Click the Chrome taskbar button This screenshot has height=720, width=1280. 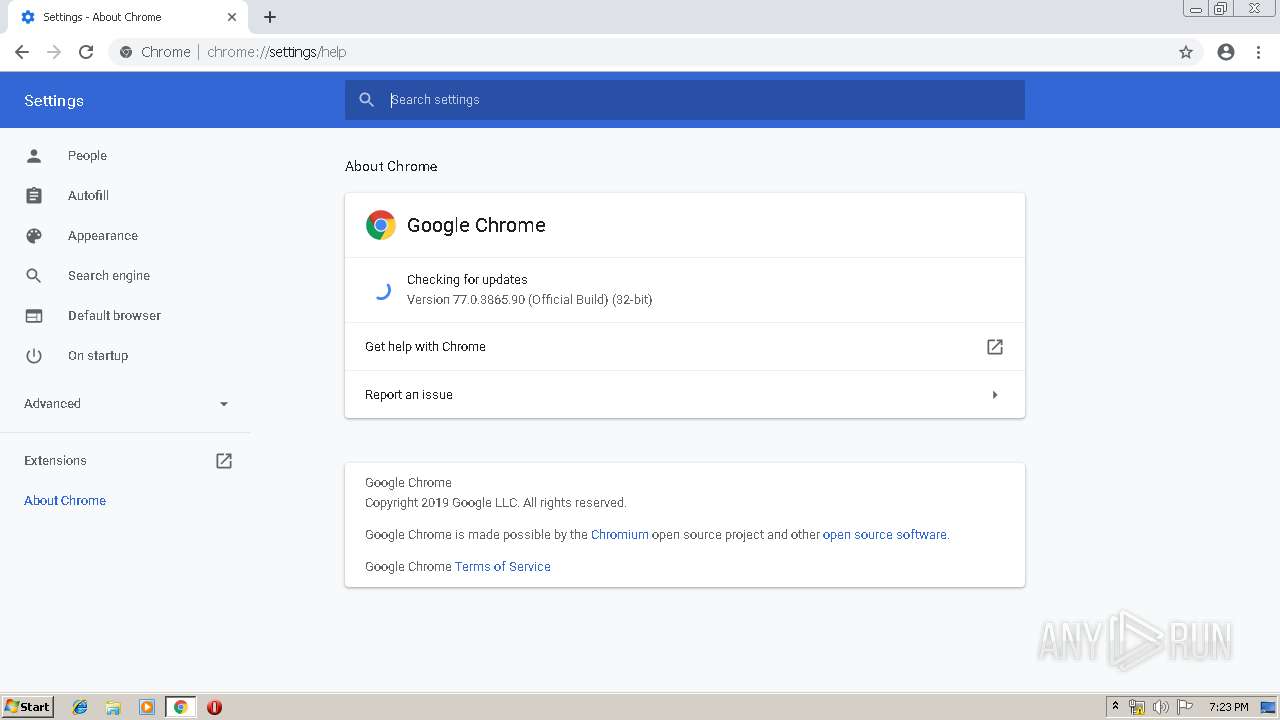tap(180, 707)
